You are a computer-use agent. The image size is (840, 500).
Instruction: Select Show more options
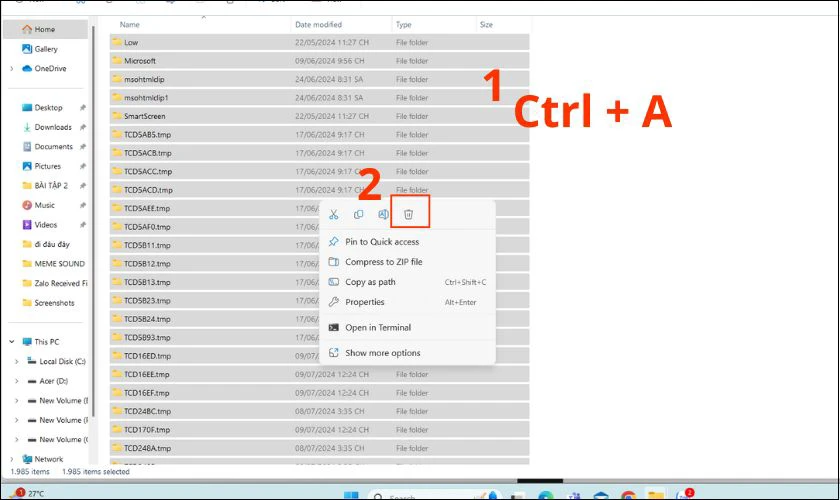[383, 353]
